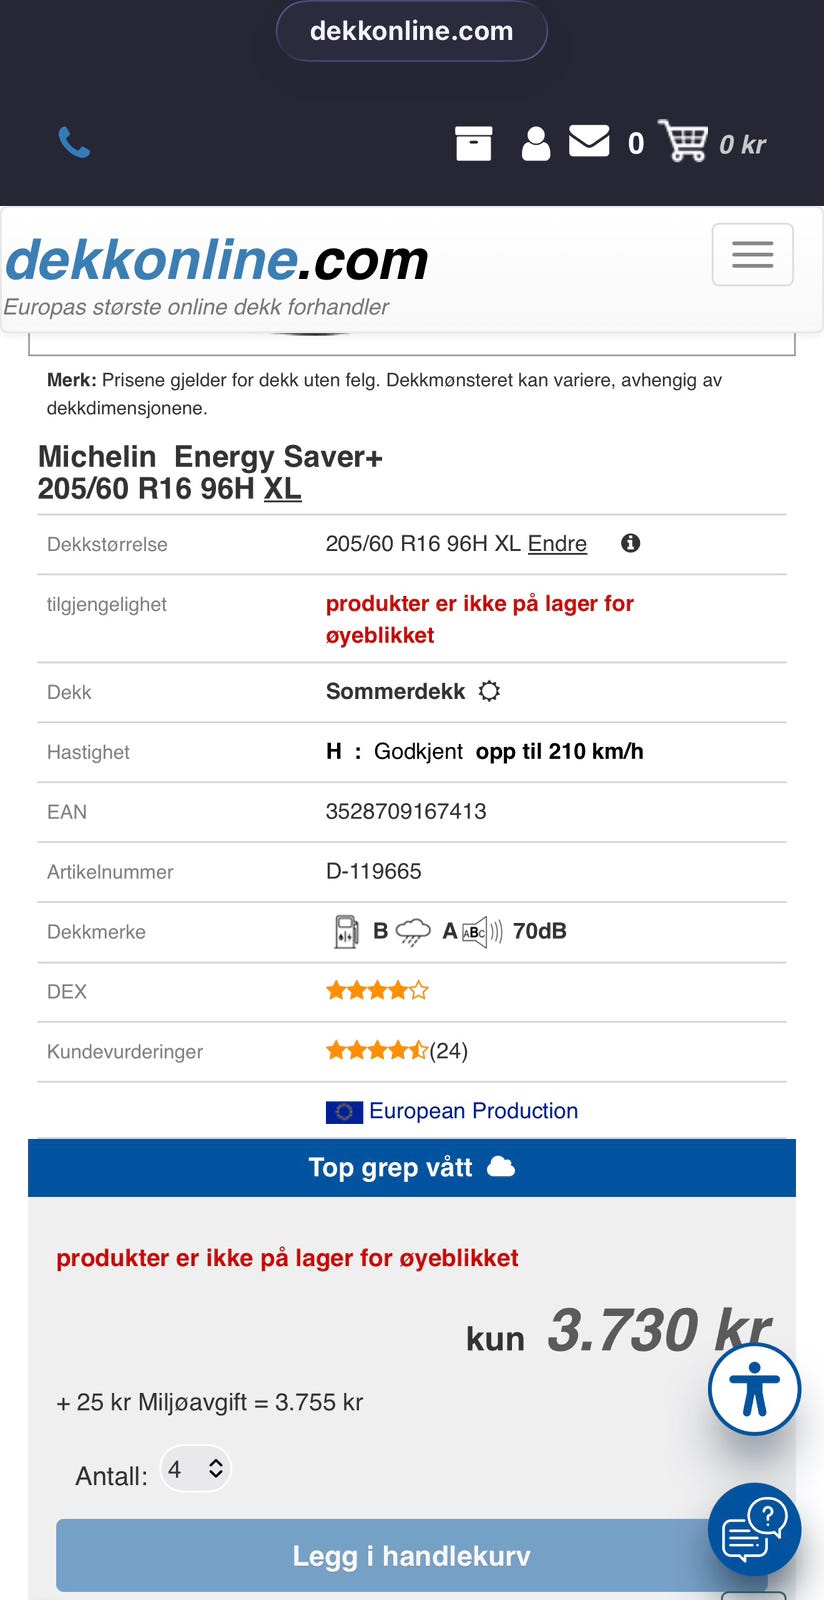This screenshot has height=1600, width=824.
Task: Click the Endre link to change size
Action: [x=557, y=543]
